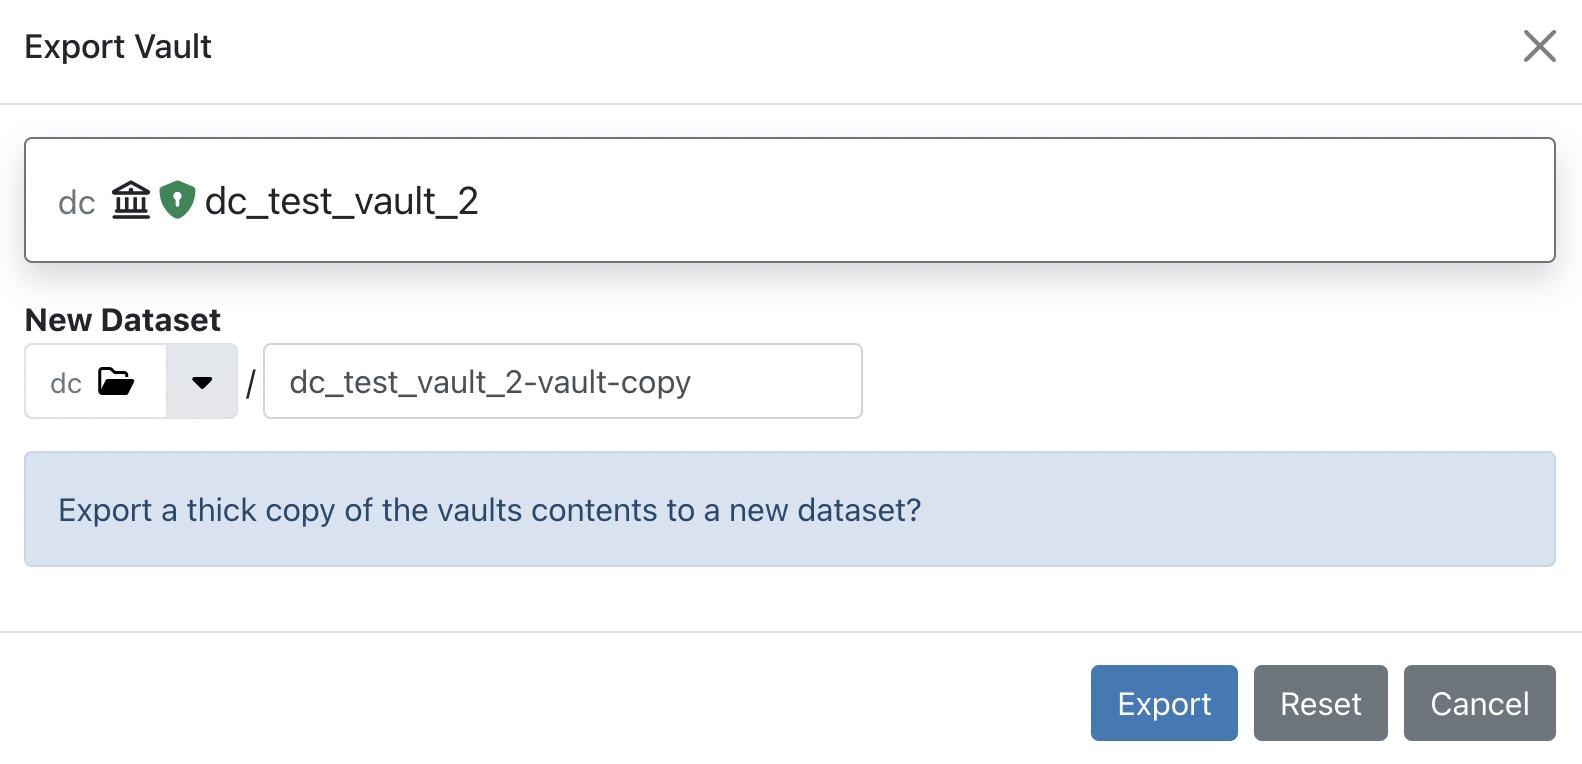Click the X icon to dismiss the dialog
Viewport: 1582px width, 764px height.
click(1538, 47)
